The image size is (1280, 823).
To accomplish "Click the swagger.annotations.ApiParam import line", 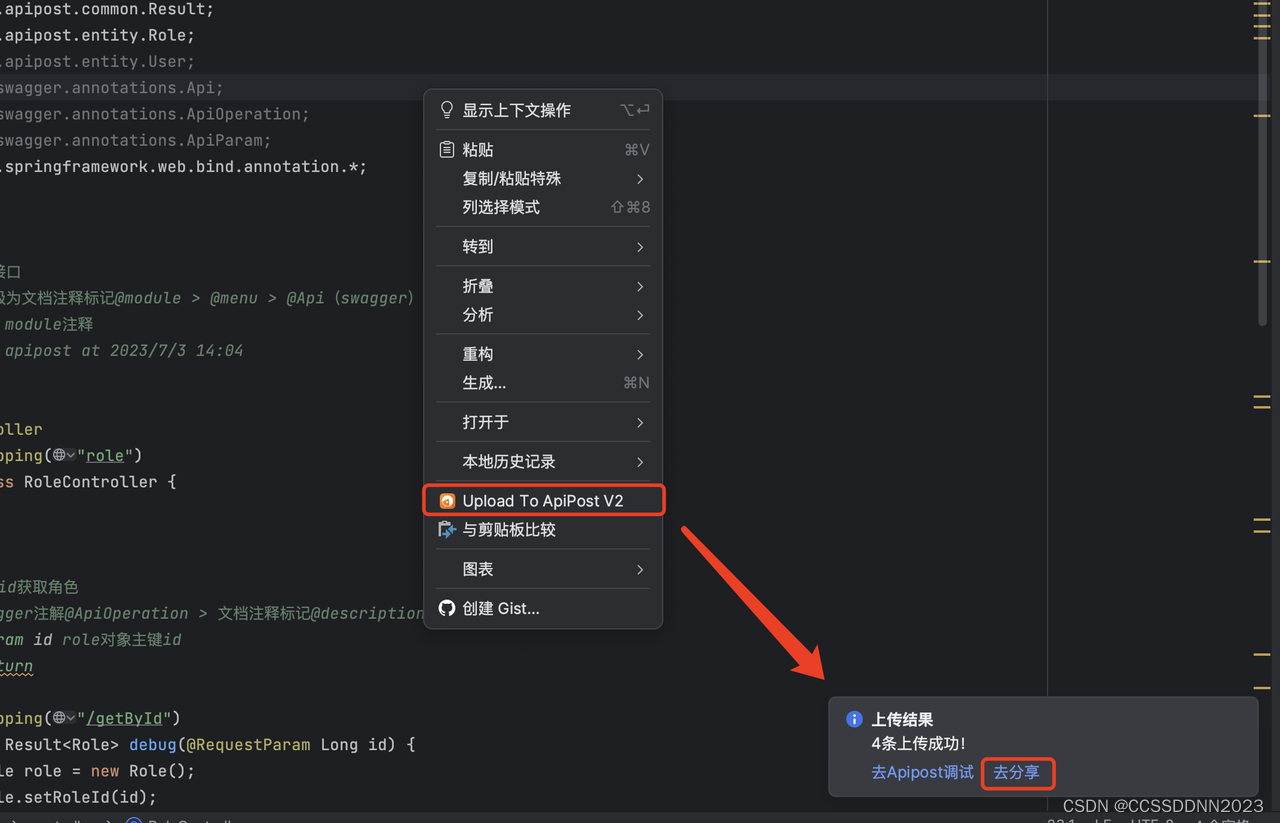I will point(134,140).
